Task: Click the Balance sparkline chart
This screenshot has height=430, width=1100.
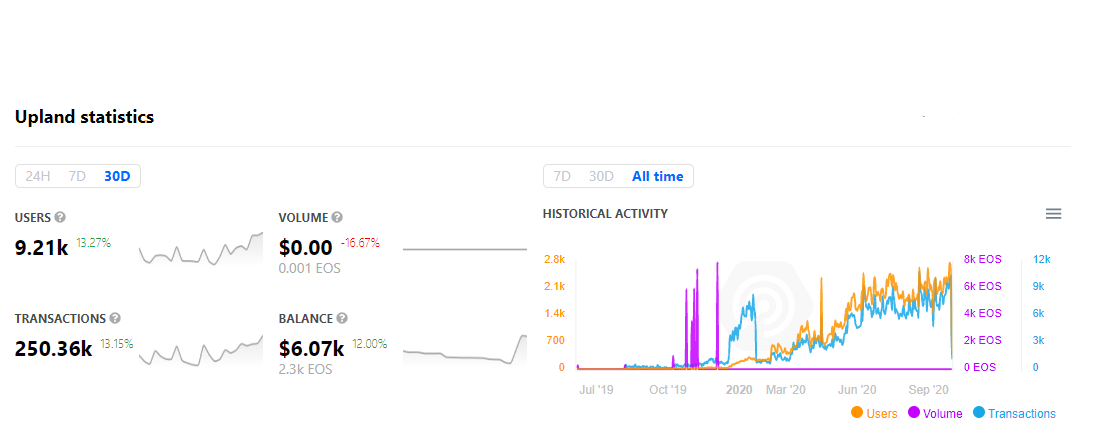Action: [464, 350]
